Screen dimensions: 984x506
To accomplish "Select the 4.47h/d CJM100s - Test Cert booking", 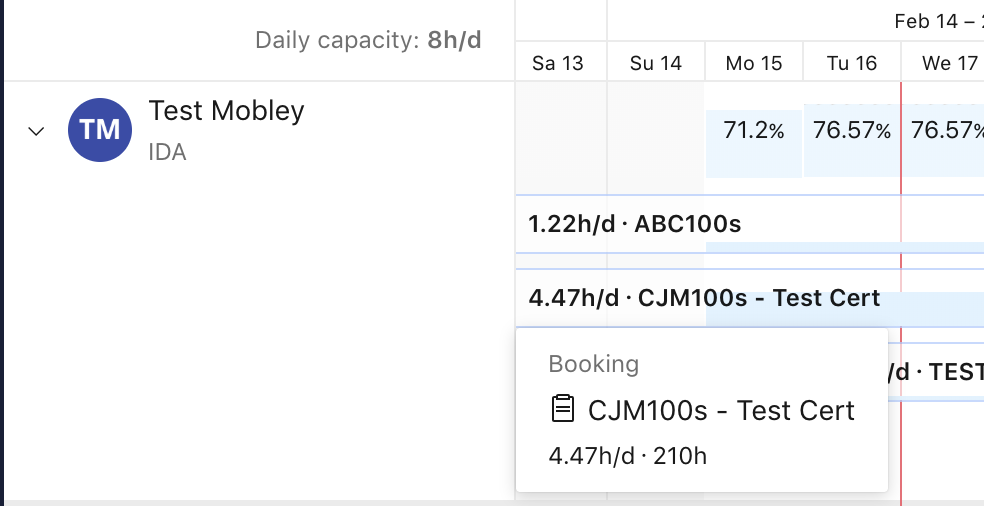I will pyautogui.click(x=749, y=298).
